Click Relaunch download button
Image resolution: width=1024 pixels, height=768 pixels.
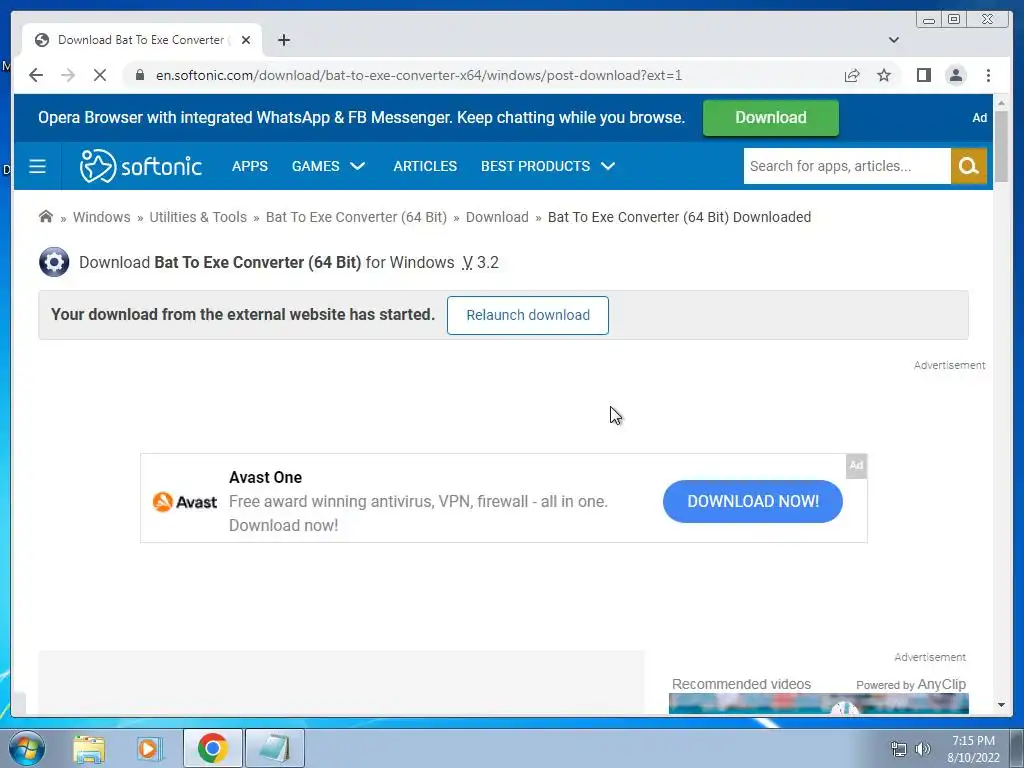(528, 315)
